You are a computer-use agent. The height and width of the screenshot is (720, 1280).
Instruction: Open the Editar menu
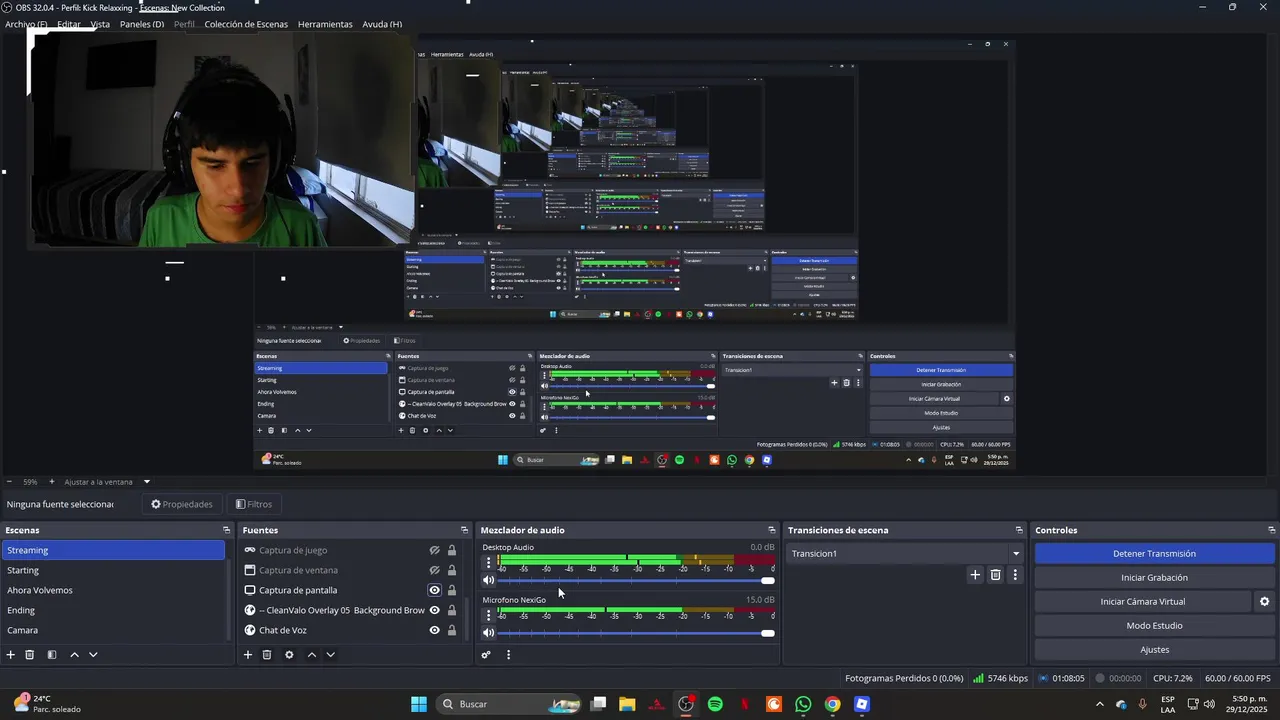pyautogui.click(x=69, y=24)
